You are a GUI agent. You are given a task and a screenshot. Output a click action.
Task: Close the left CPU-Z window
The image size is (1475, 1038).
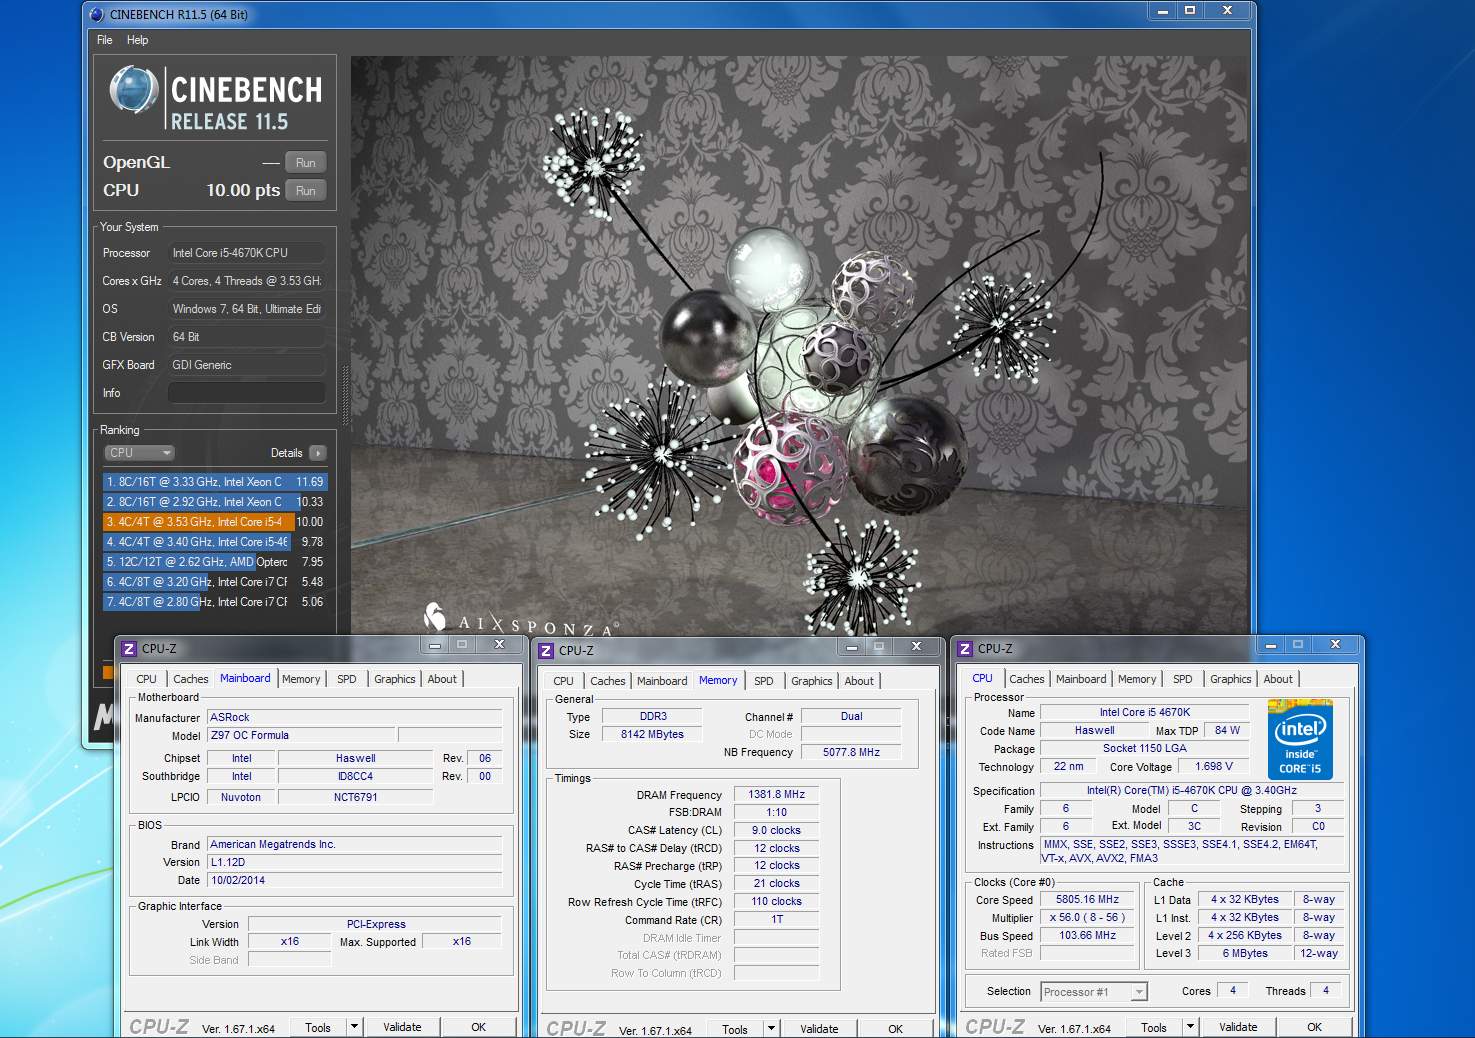pos(499,645)
